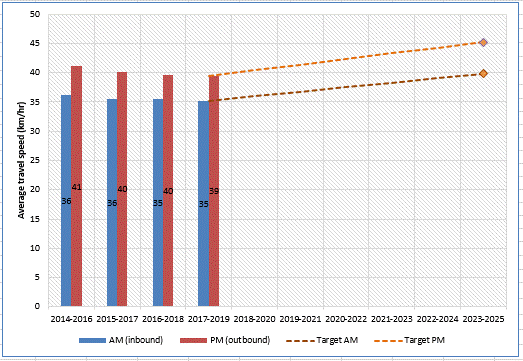
Task: Select the Target AM diamond marker at 2023-2025
Action: coord(483,73)
